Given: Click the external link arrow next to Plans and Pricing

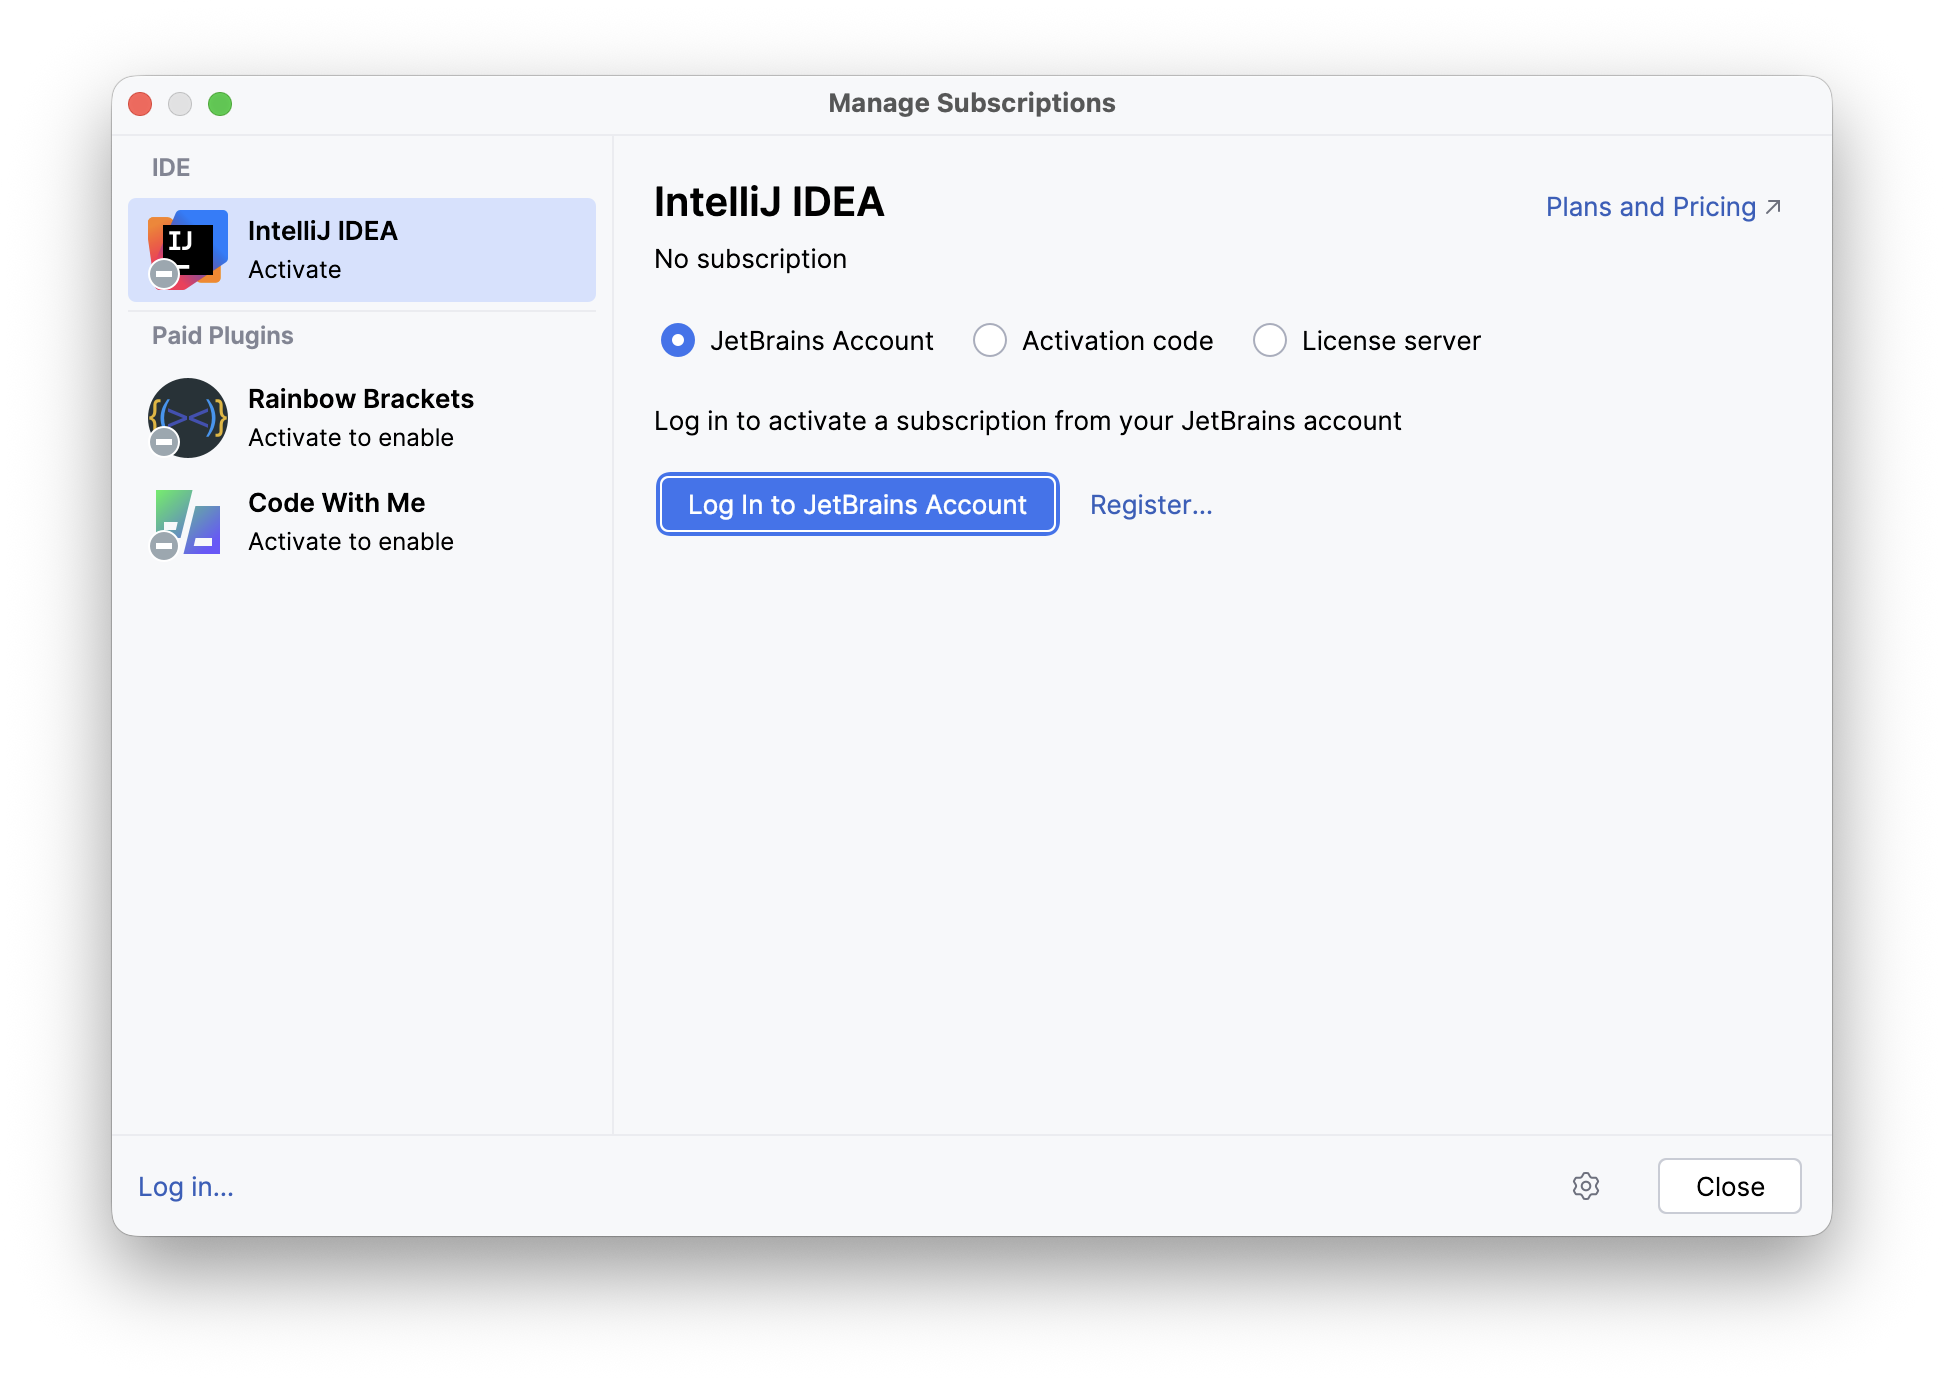Looking at the screenshot, I should point(1774,206).
